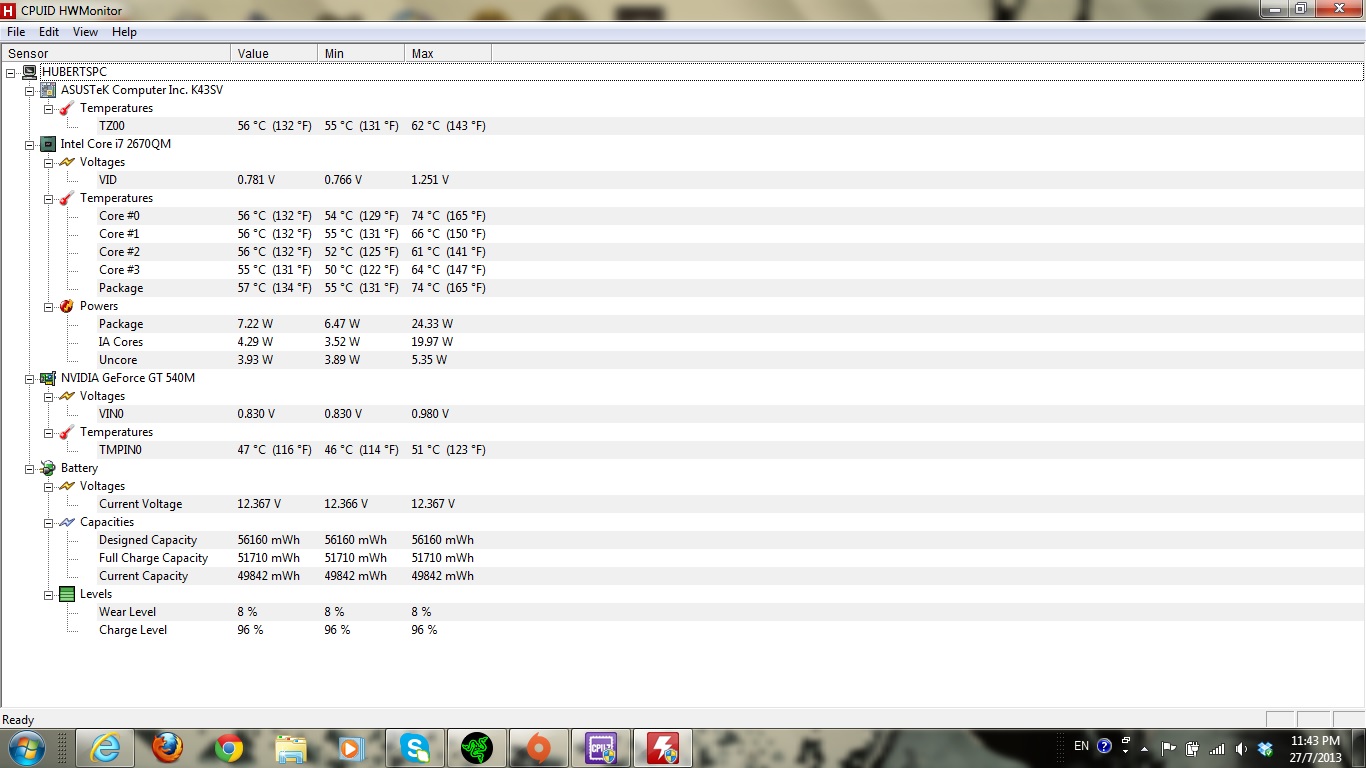1366x768 pixels.
Task: Click the Dropbox tray icon
Action: pyautogui.click(x=1265, y=747)
